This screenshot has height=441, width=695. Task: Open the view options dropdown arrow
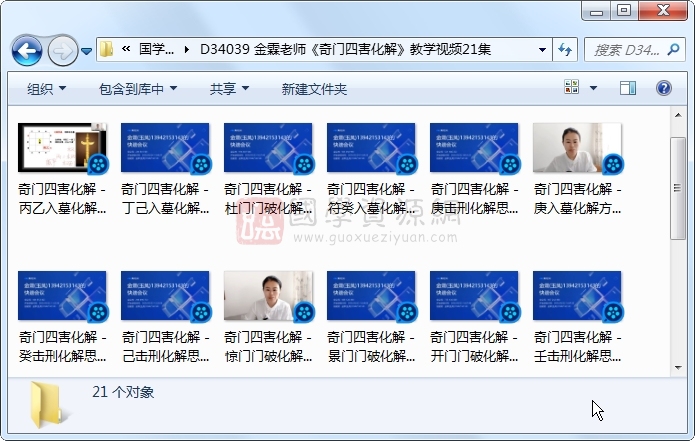pos(593,88)
